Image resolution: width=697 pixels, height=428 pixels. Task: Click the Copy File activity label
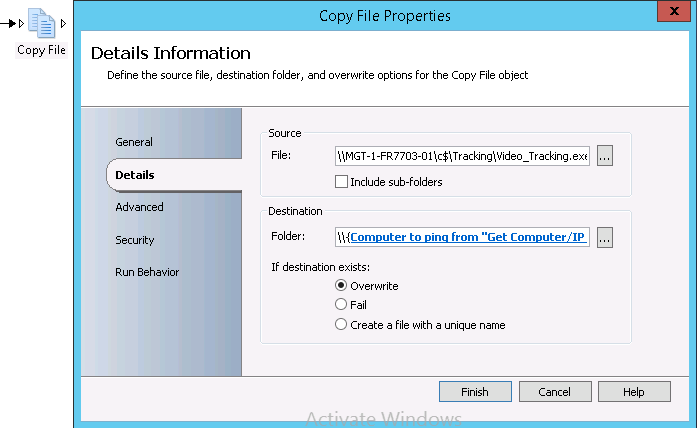click(x=41, y=50)
